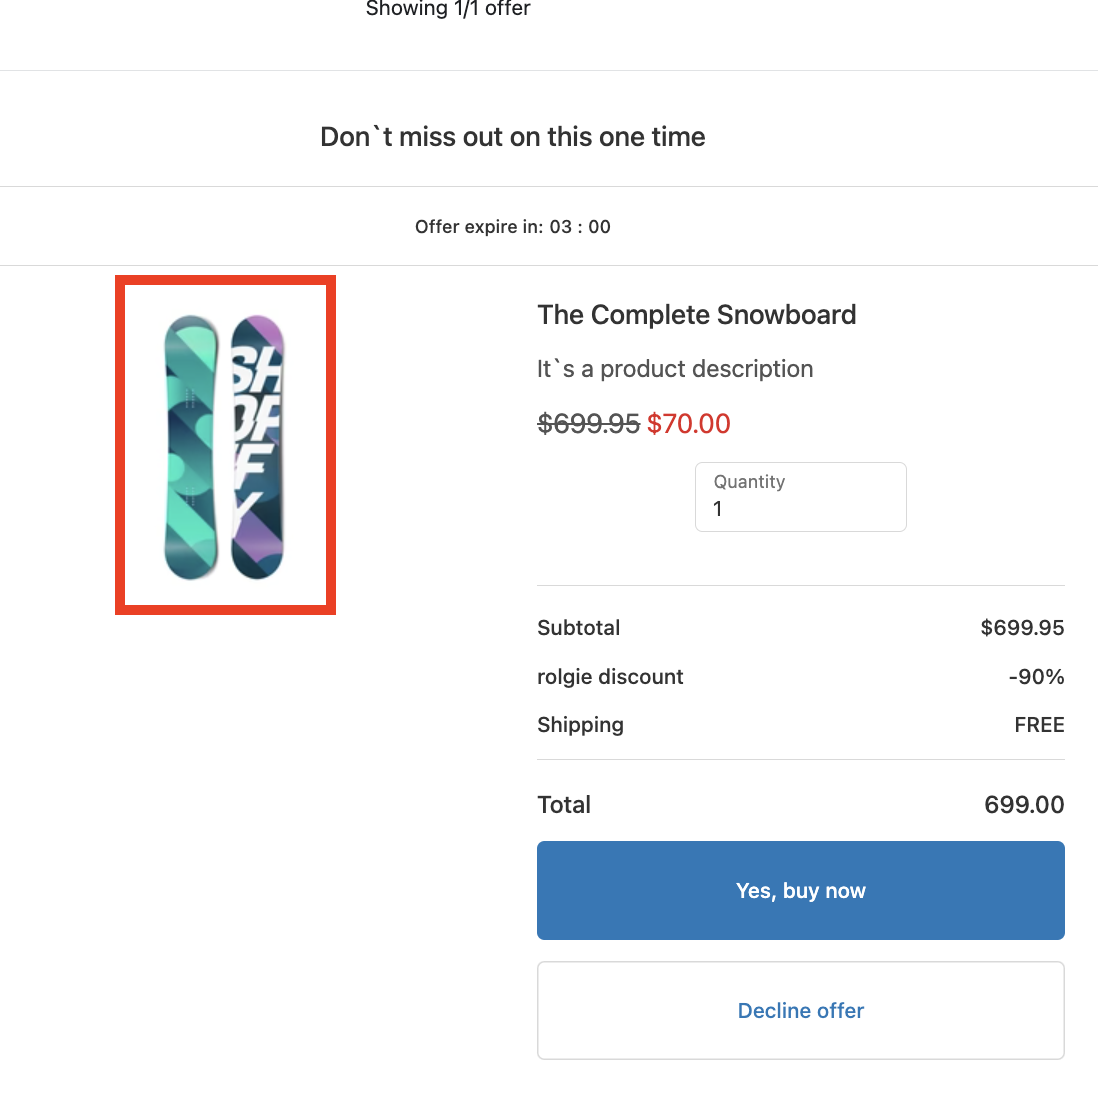Screen dimensions: 1098x1094
Task: Click the "Don't miss out" heading
Action: click(512, 137)
